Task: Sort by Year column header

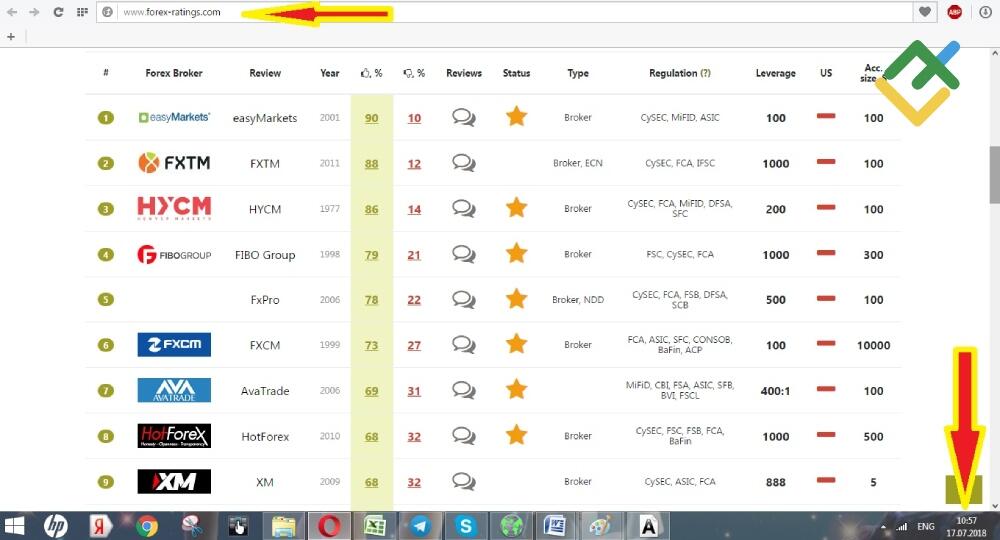Action: (330, 73)
